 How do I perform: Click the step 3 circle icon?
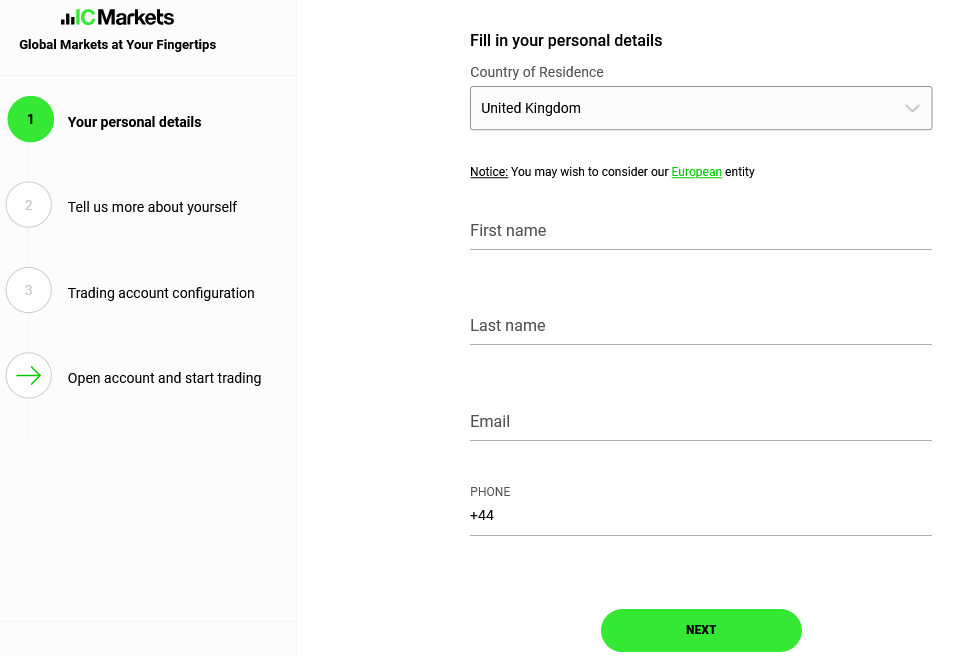29,290
